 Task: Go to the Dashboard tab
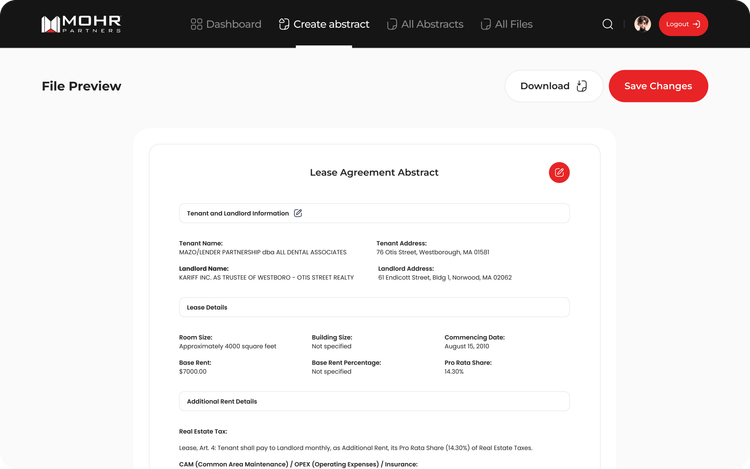[233, 24]
